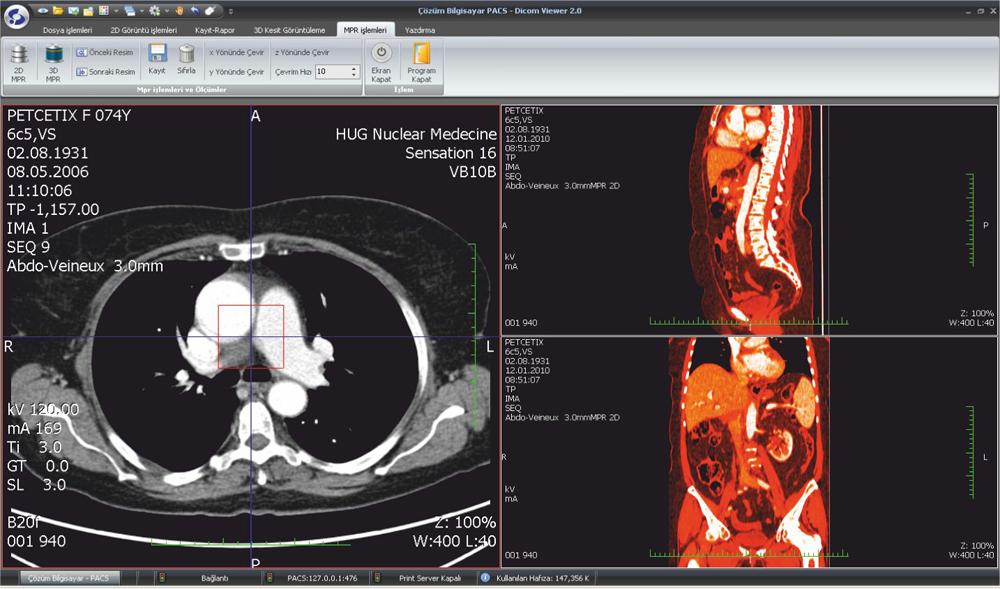1000x589 pixels.
Task: Click y Yönünde Çevir
Action: click(x=236, y=72)
